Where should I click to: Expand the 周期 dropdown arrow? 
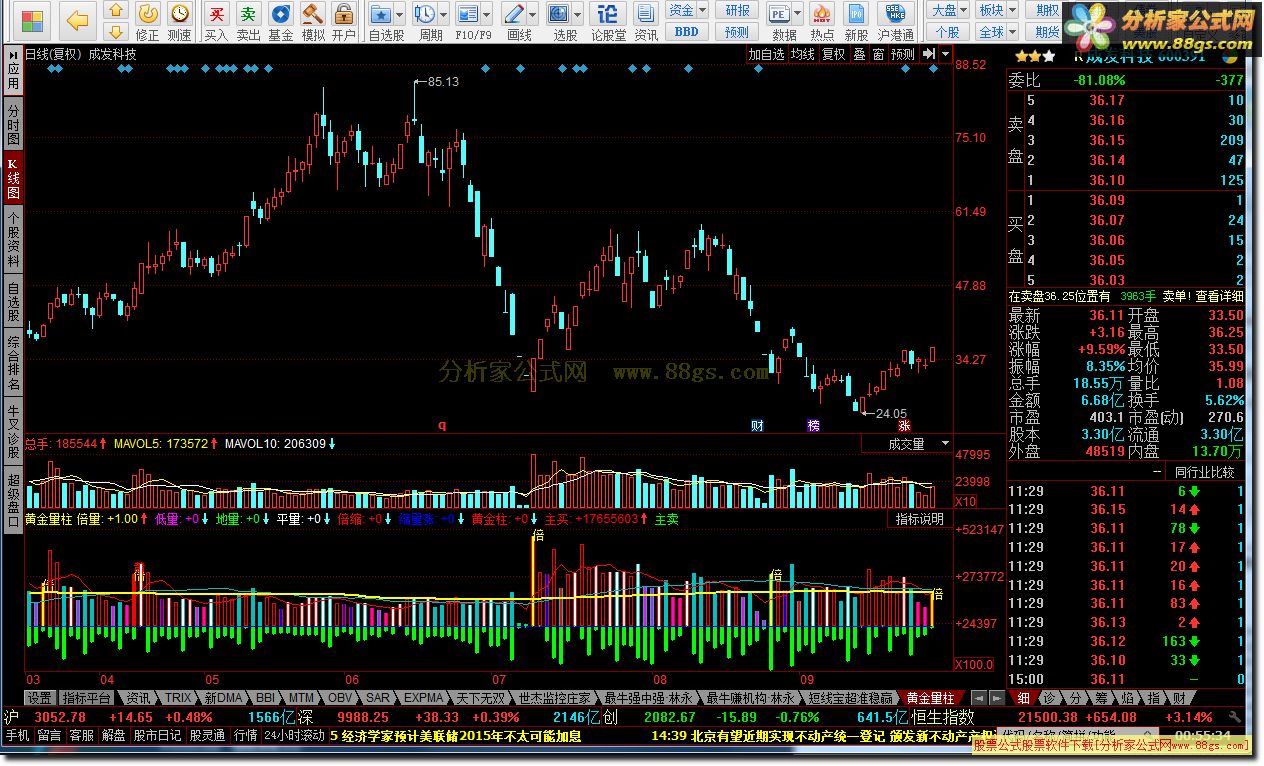coord(444,14)
